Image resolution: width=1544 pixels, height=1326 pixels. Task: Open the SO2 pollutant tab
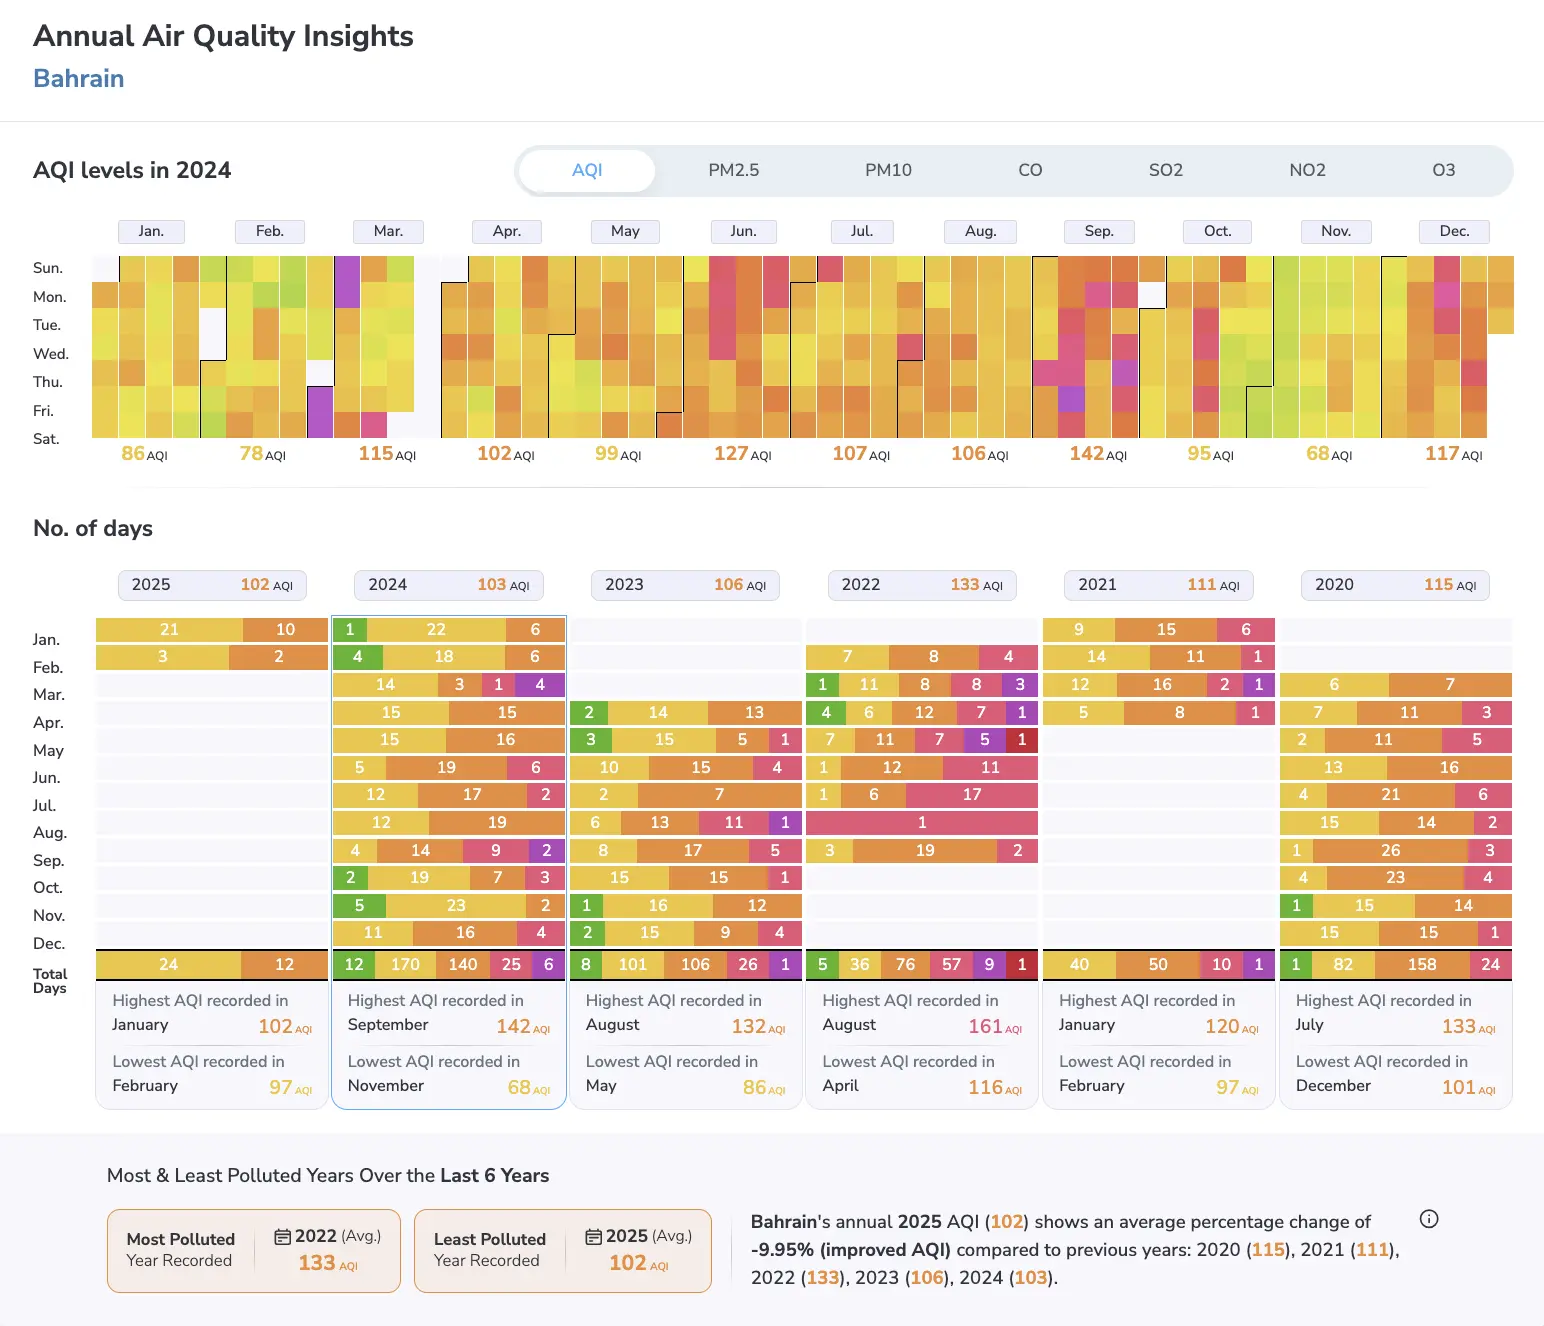point(1166,170)
